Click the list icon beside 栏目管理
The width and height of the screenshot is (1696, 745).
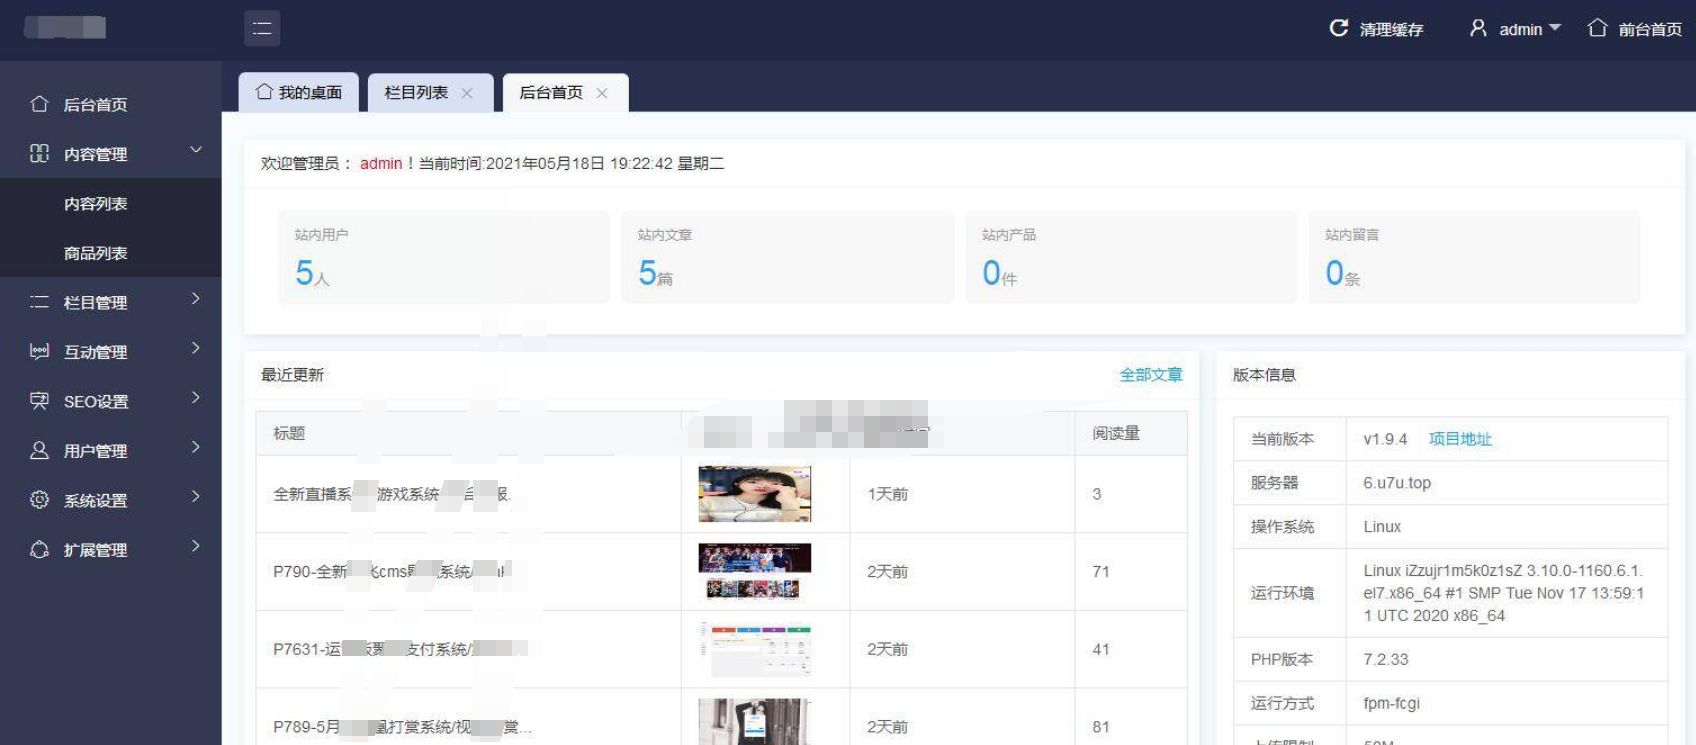coord(39,302)
